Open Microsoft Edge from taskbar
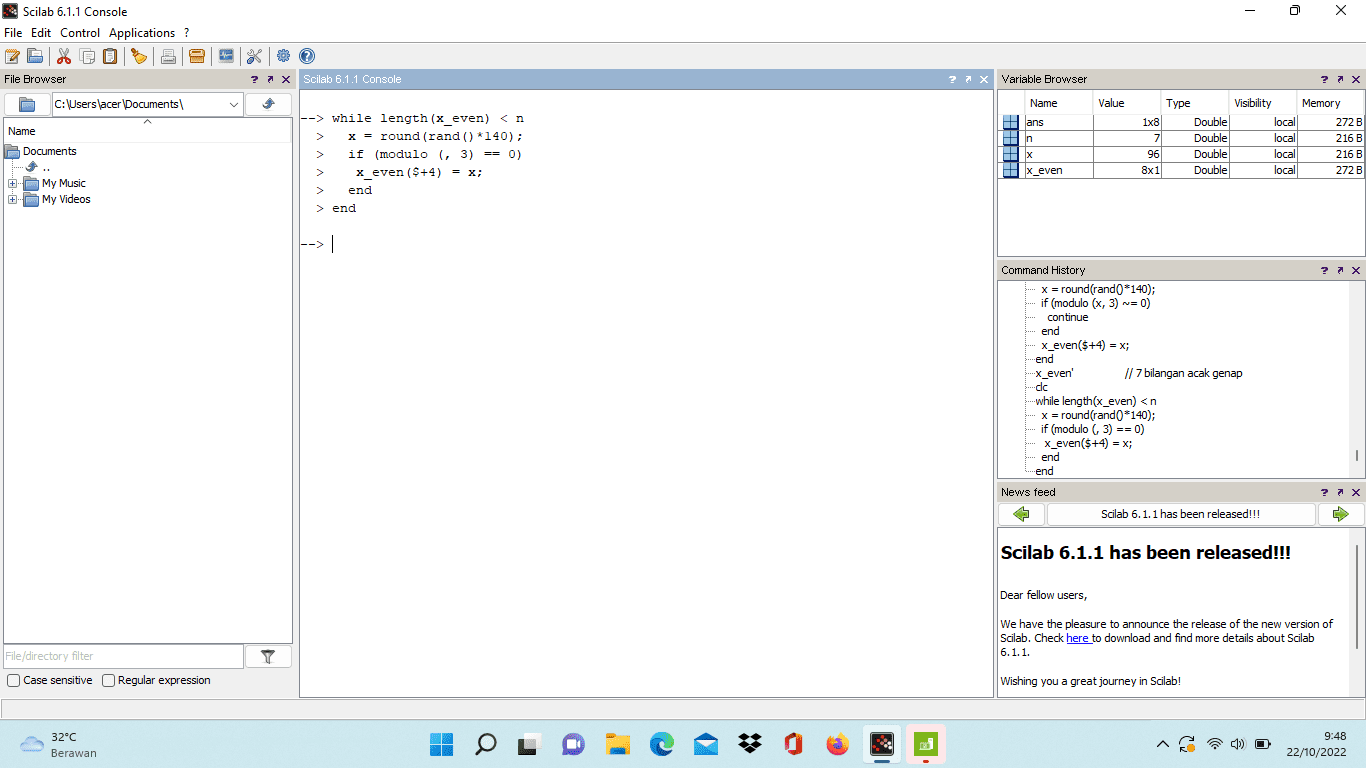Viewport: 1366px width, 768px height. click(661, 744)
